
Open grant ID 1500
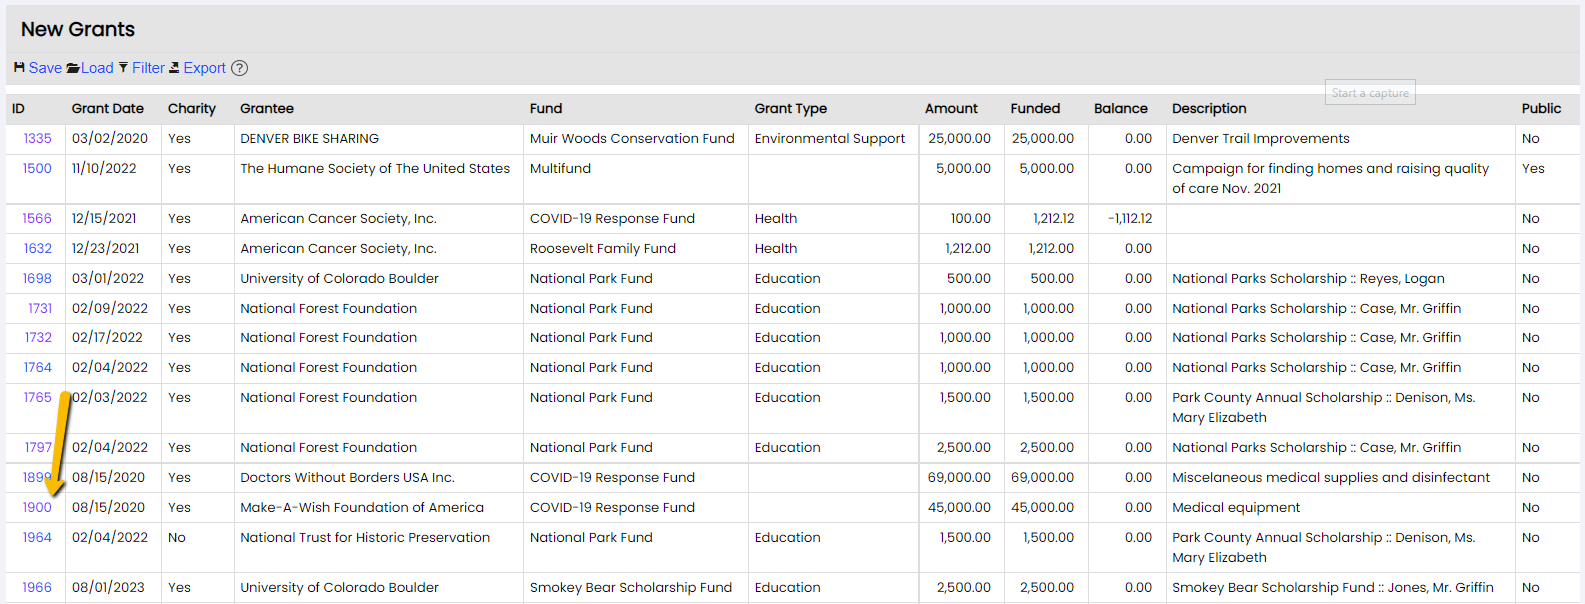click(x=37, y=169)
